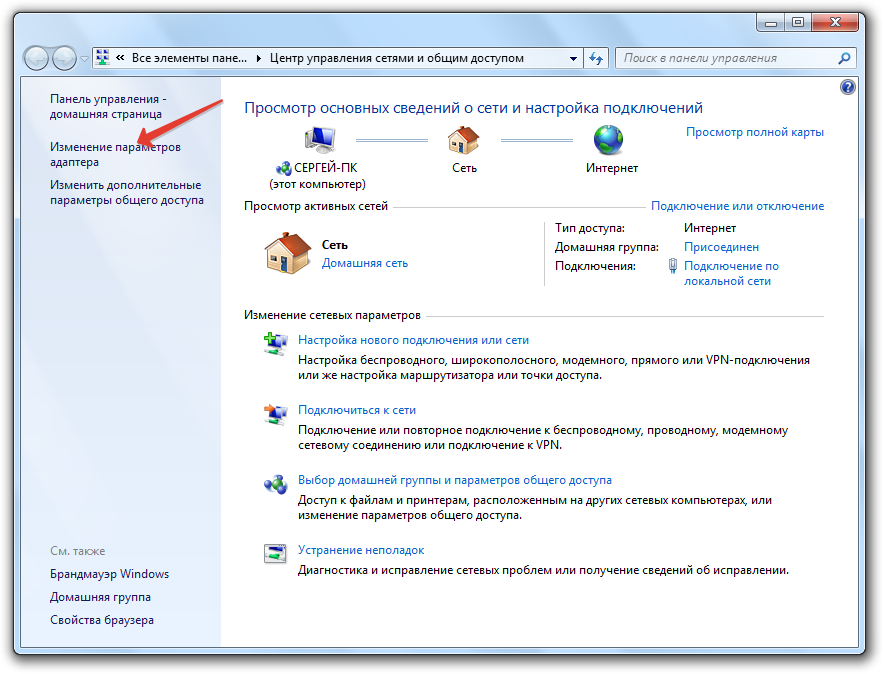Screen dimensions: 884x674
Task: Click the Домашняя группа: label
Action: (x=607, y=247)
